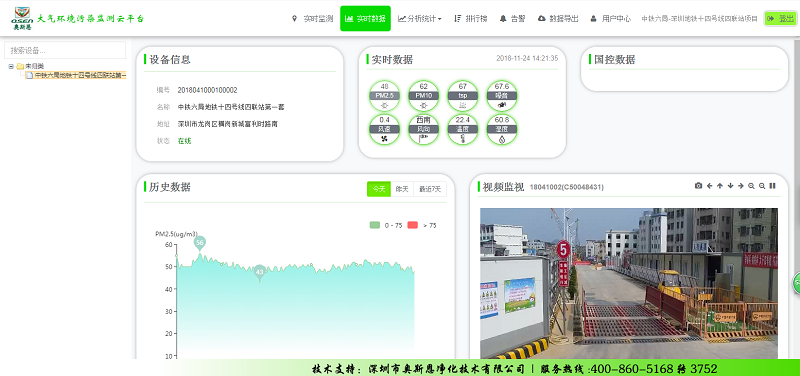The width and height of the screenshot is (800, 376).
Task: Select the wind speed (风速) gauge
Action: pos(384,130)
